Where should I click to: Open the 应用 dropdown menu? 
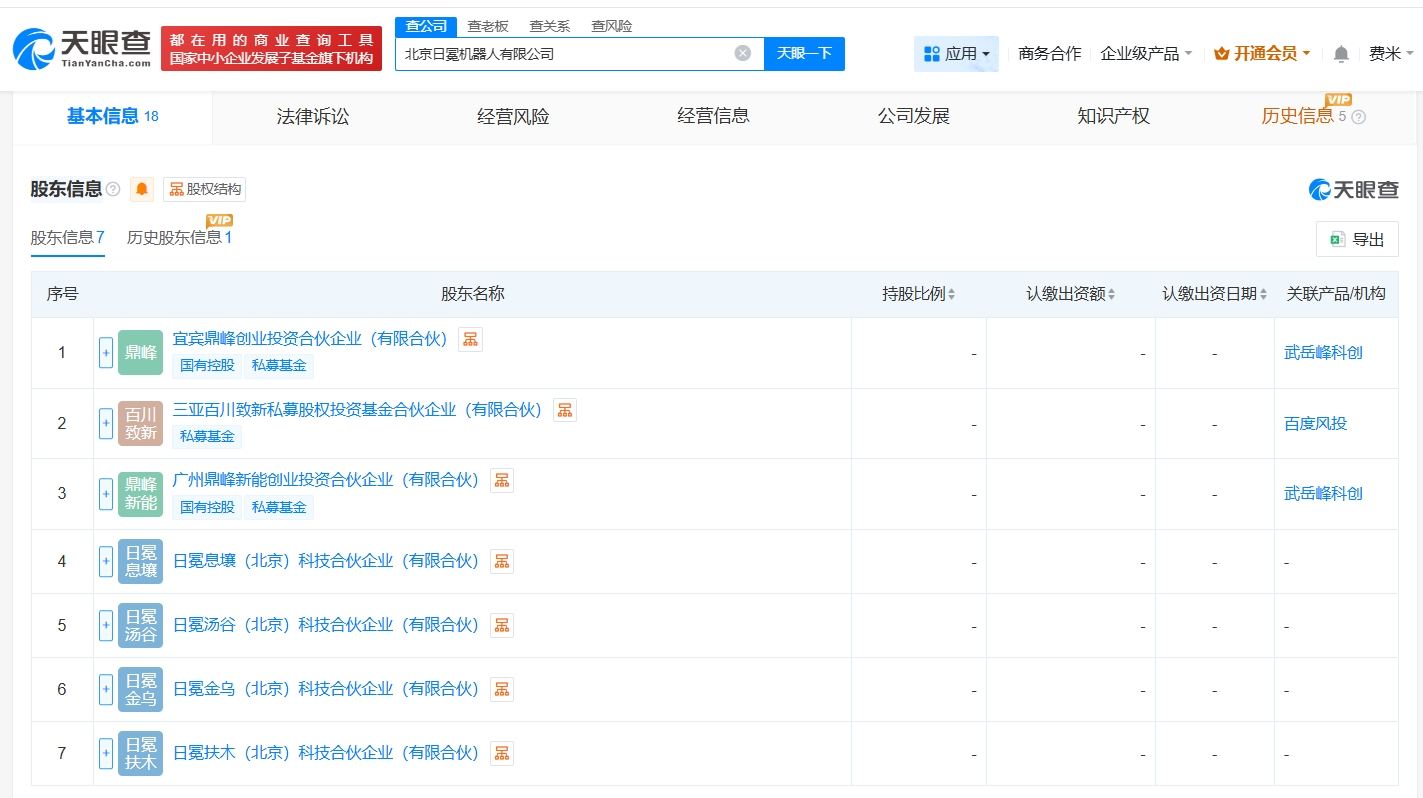956,54
